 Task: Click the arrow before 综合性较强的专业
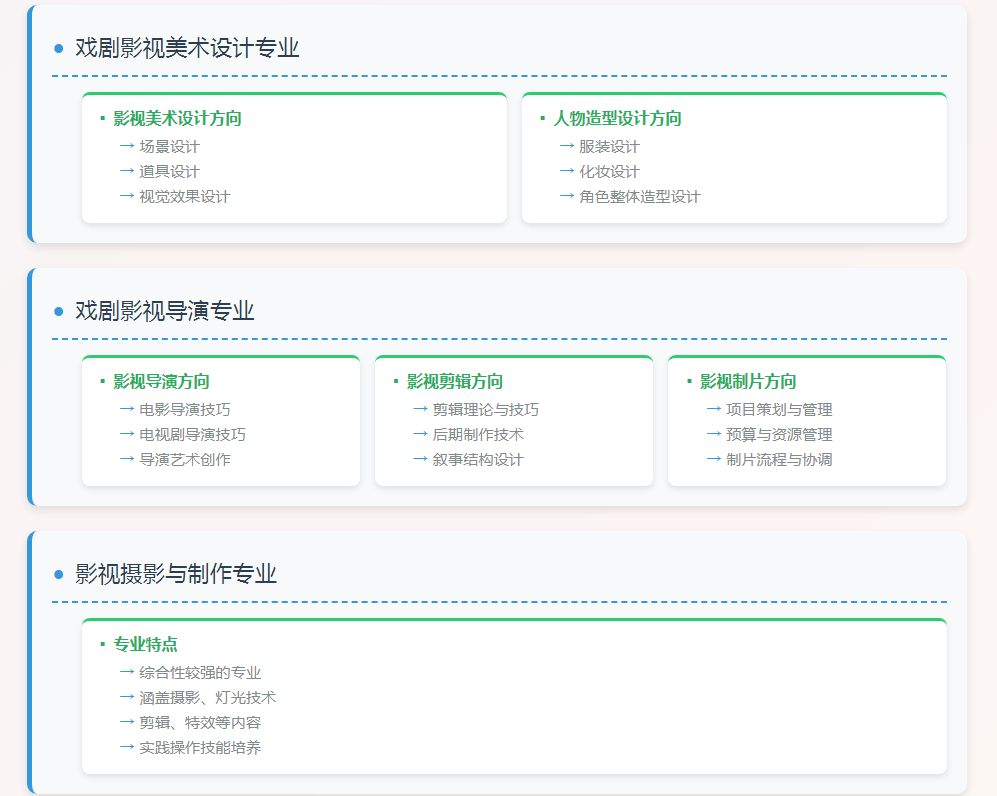(x=127, y=672)
